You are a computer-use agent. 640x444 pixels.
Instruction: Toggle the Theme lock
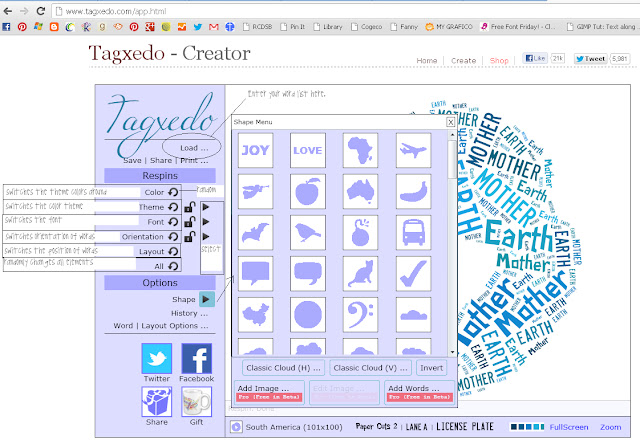pos(189,207)
